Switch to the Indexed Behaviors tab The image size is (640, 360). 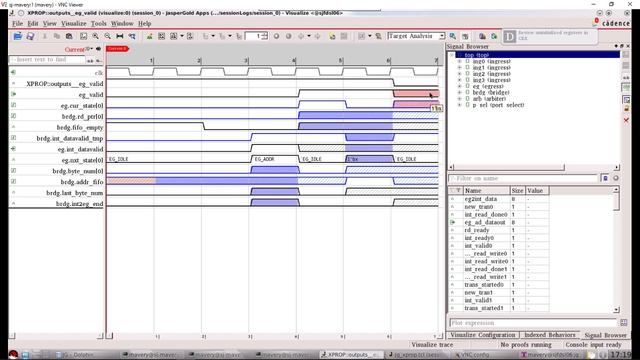point(549,335)
